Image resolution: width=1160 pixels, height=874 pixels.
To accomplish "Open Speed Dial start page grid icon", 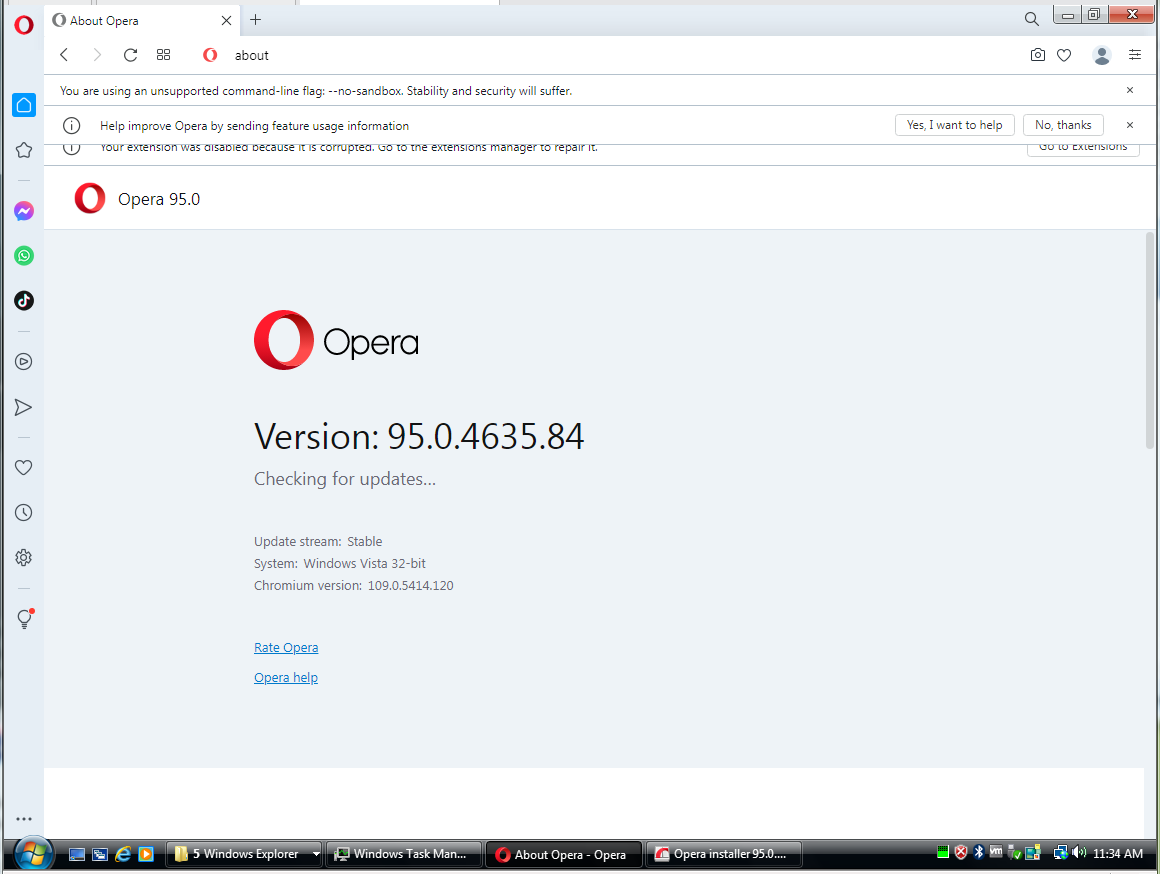I will (x=163, y=55).
